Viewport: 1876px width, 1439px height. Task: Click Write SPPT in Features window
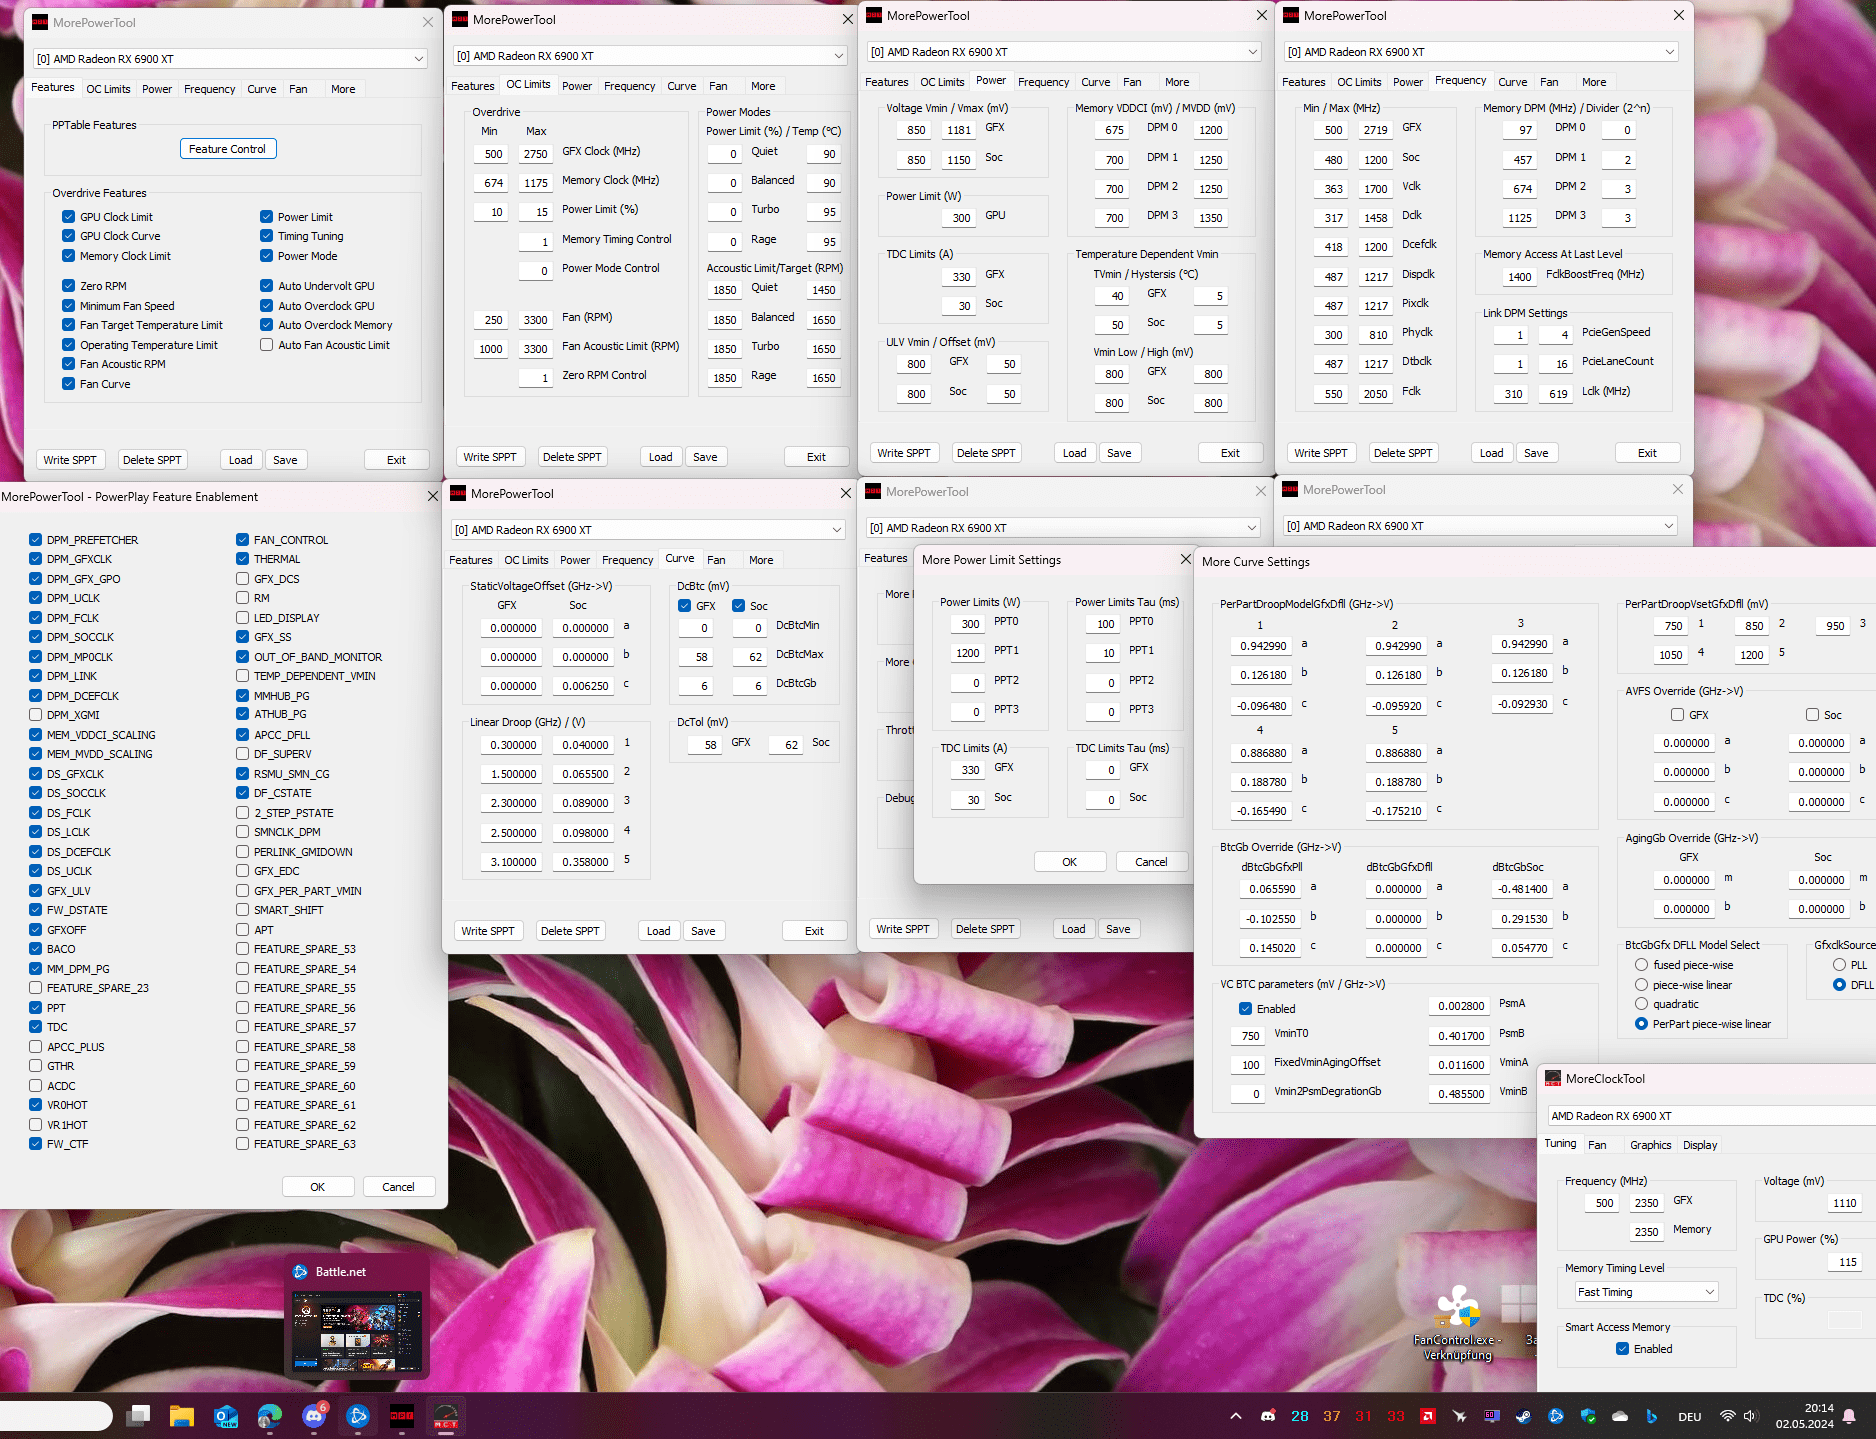(70, 460)
